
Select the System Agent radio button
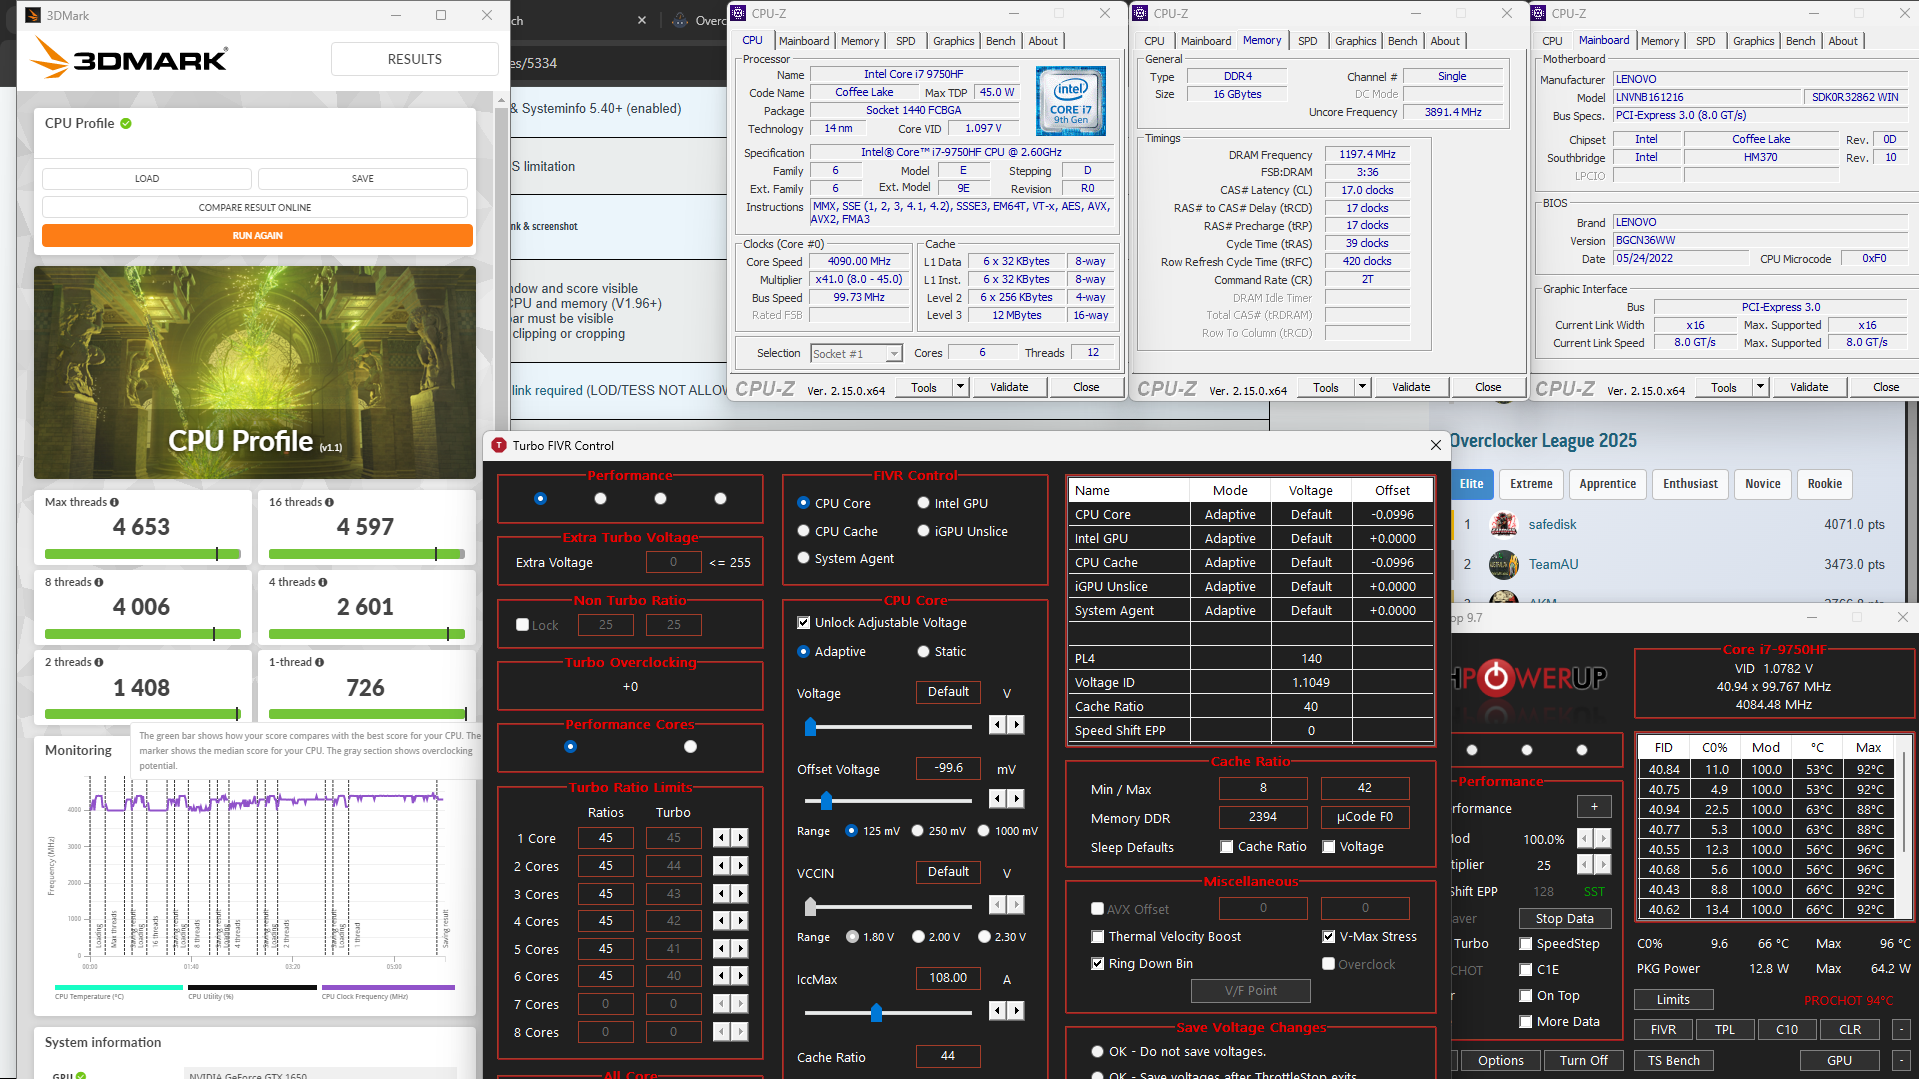tap(803, 558)
